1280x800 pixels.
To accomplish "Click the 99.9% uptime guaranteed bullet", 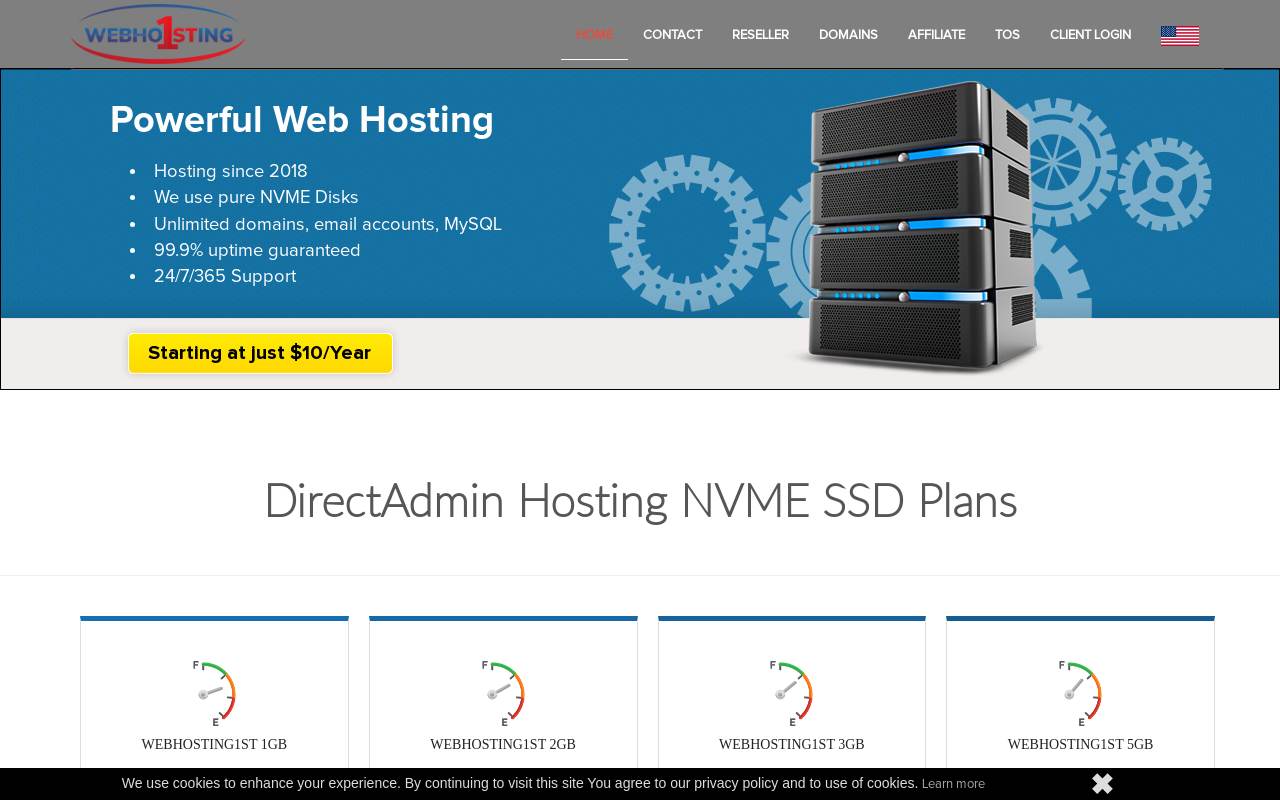I will tap(257, 250).
